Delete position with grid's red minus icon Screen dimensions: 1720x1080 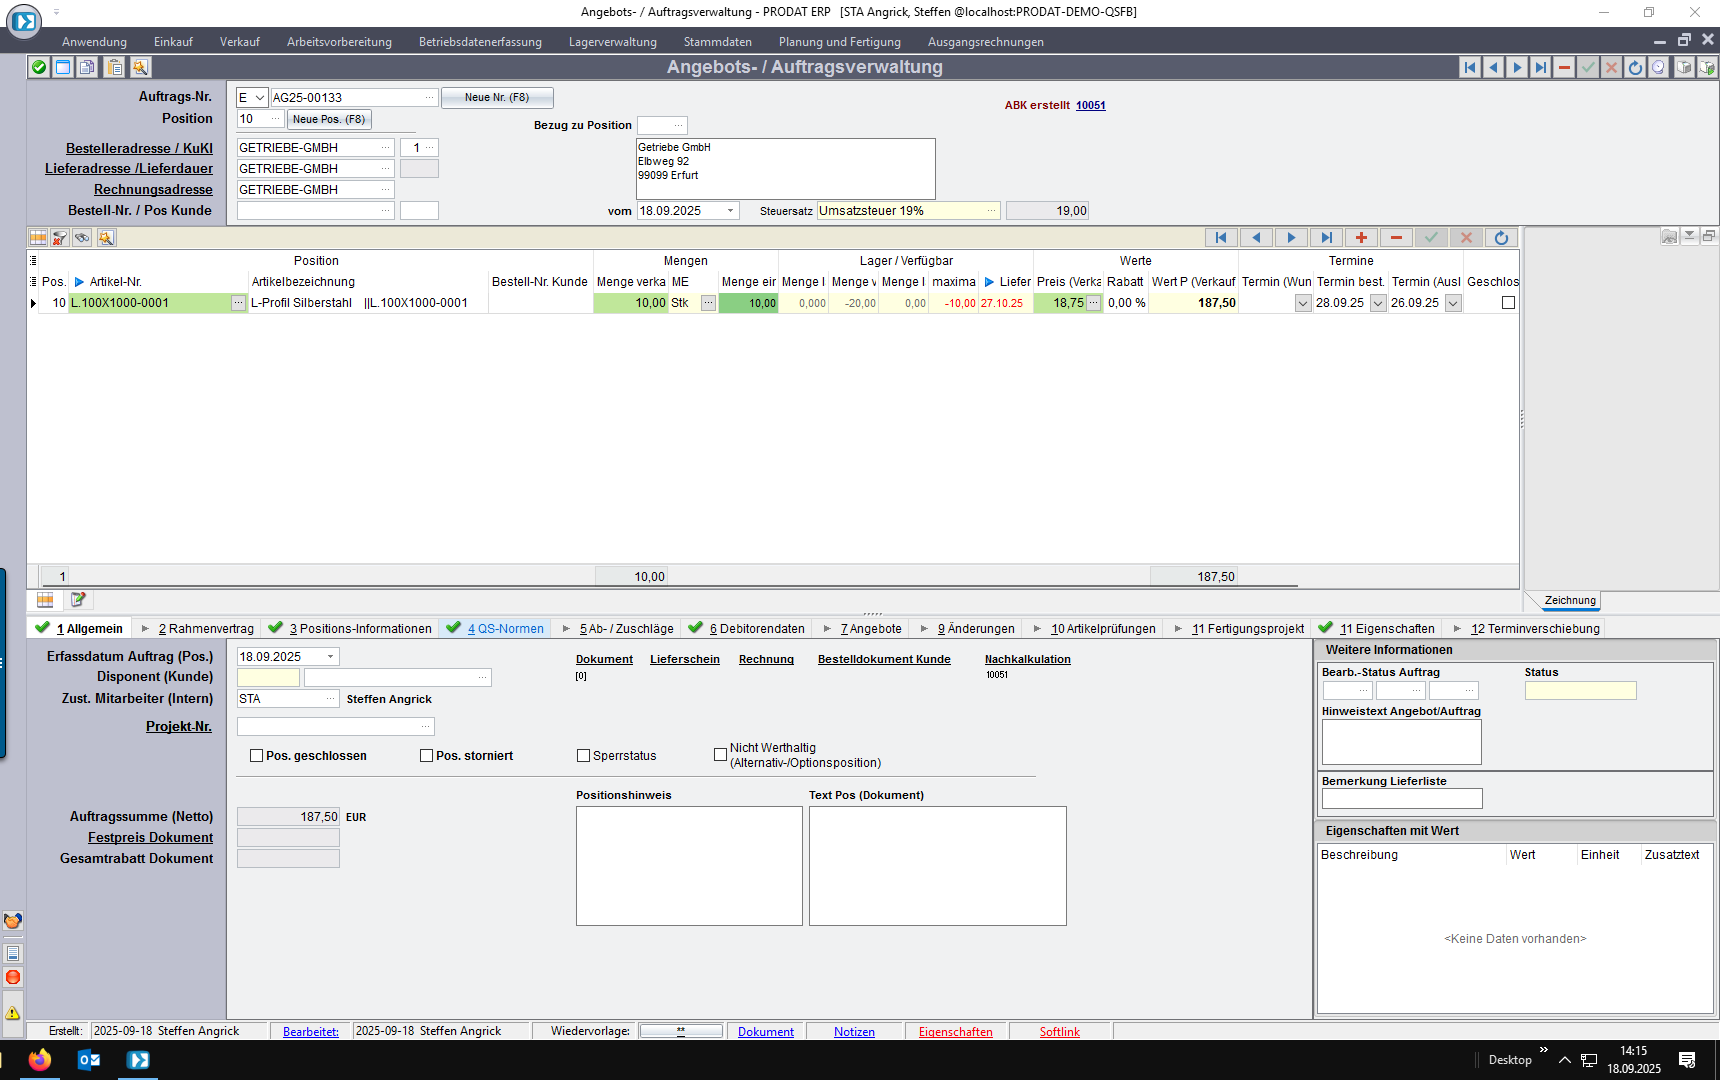pyautogui.click(x=1396, y=238)
